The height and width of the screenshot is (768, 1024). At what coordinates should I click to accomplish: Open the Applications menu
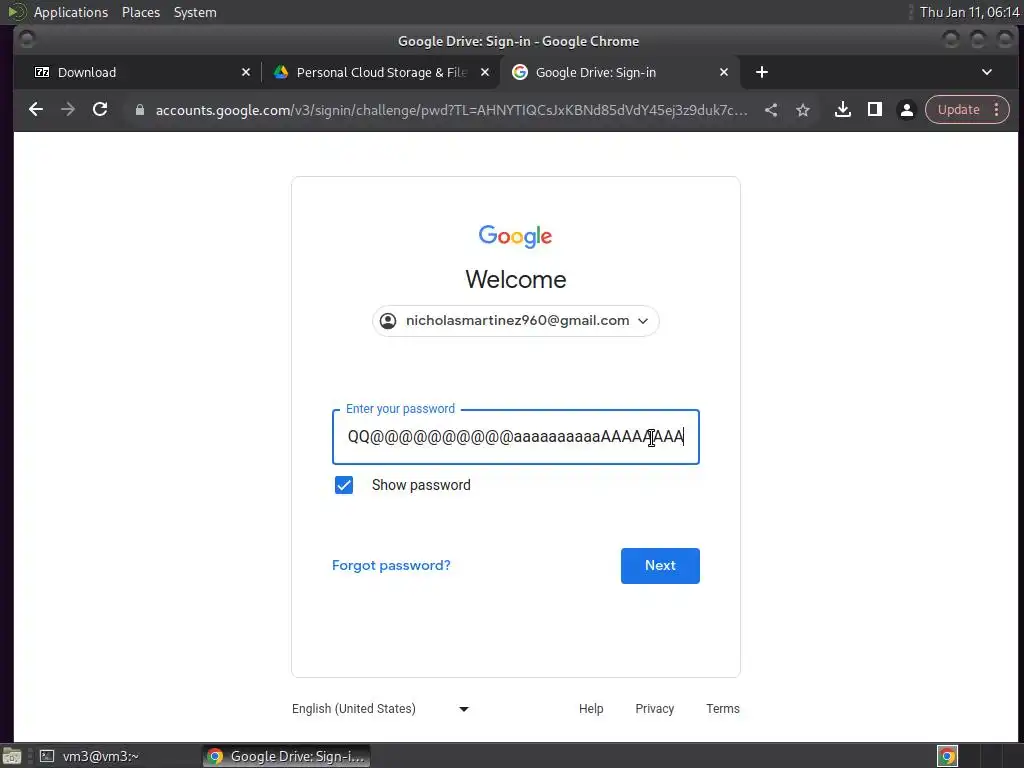pyautogui.click(x=71, y=12)
